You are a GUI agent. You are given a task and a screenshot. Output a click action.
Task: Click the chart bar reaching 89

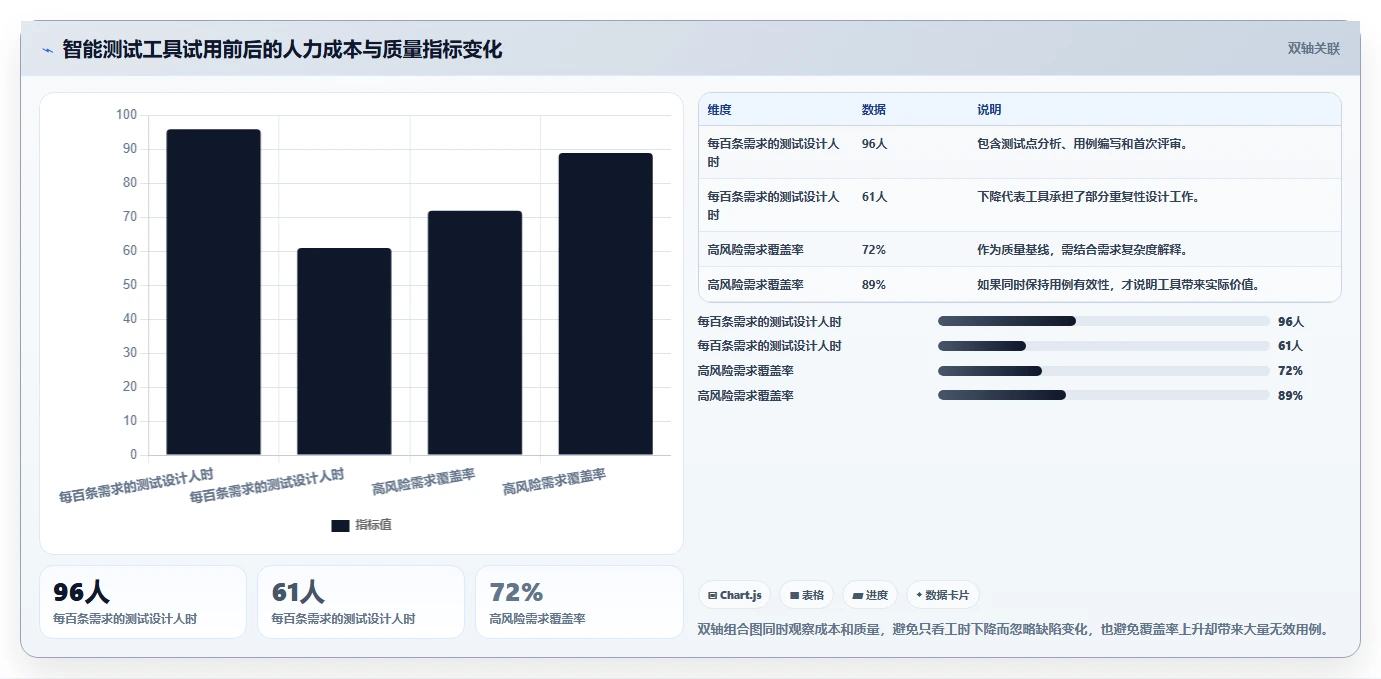(606, 304)
